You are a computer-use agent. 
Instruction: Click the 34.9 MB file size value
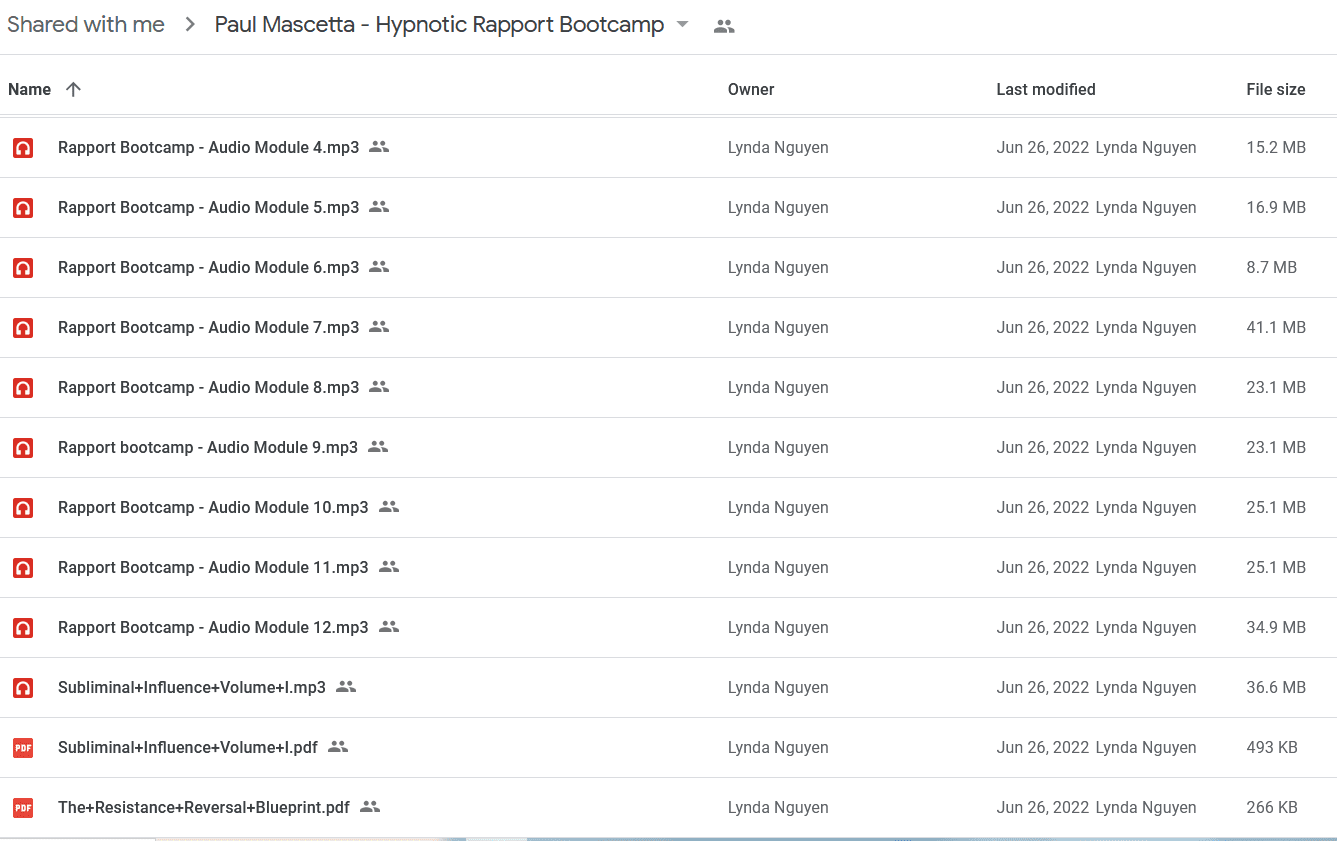[1276, 627]
